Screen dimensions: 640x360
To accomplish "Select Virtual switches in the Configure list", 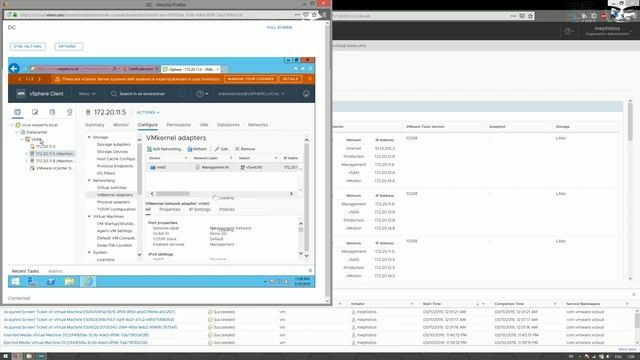I will point(111,187).
